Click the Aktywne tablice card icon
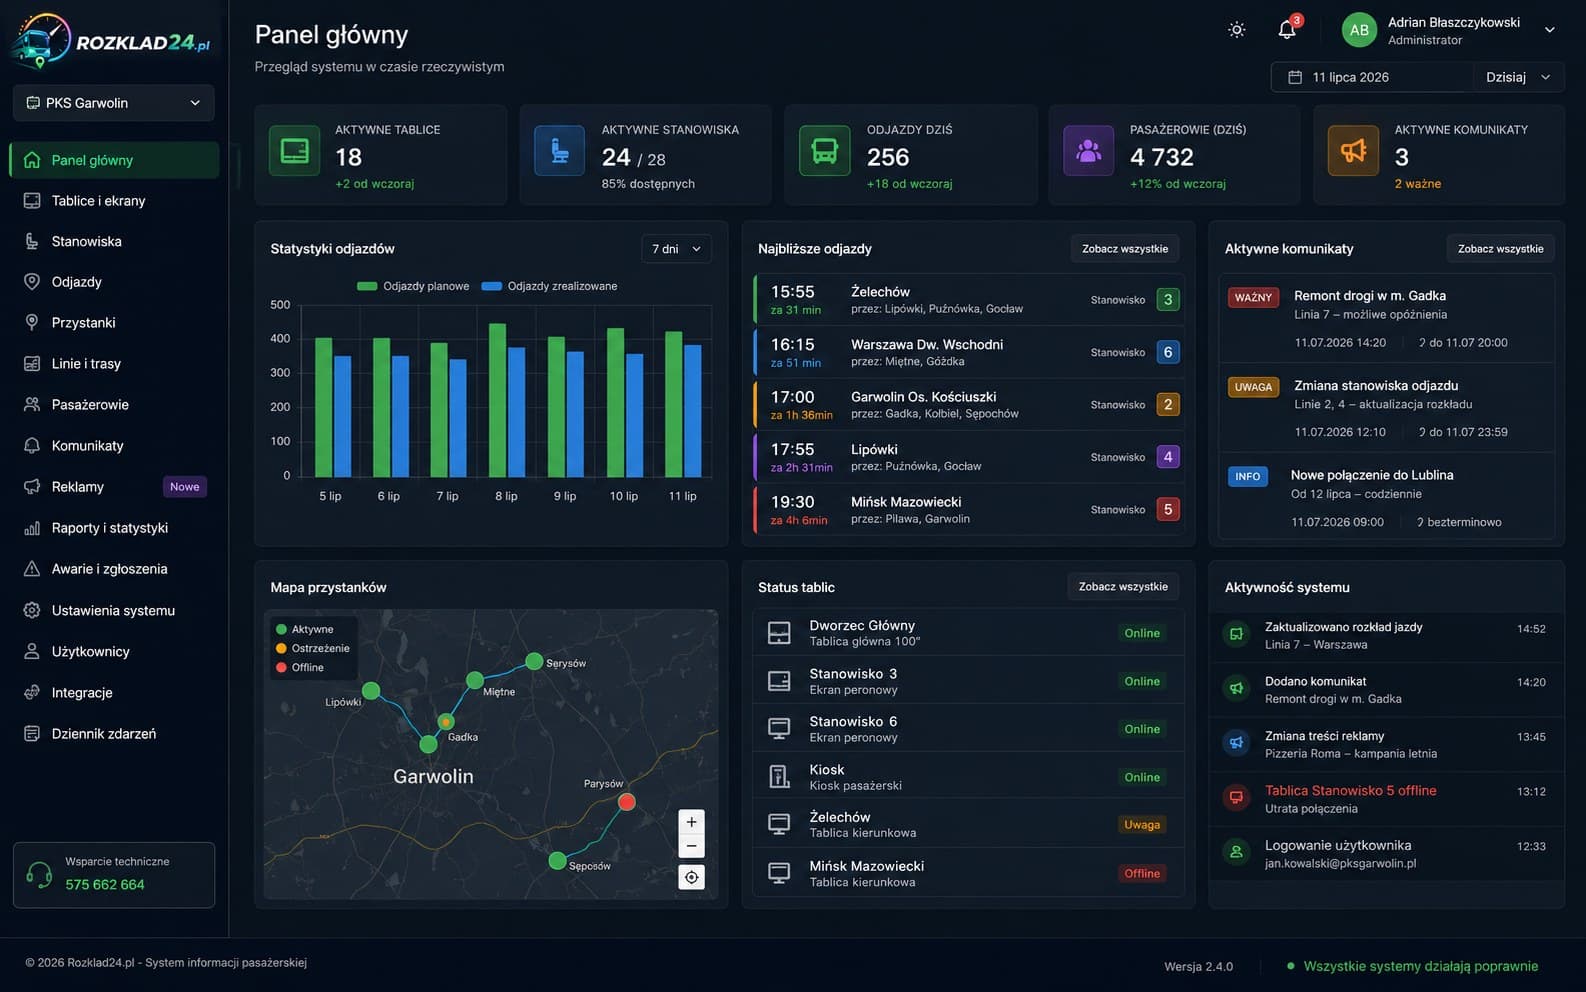This screenshot has width=1586, height=992. (x=295, y=151)
